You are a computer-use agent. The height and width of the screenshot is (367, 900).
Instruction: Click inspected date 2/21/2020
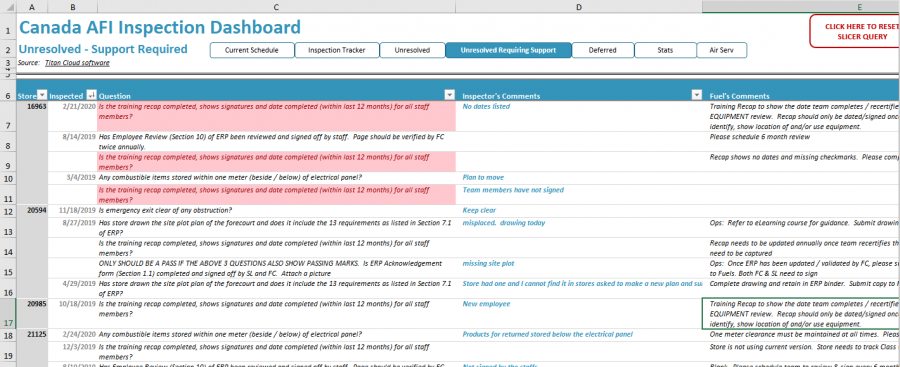(79, 106)
